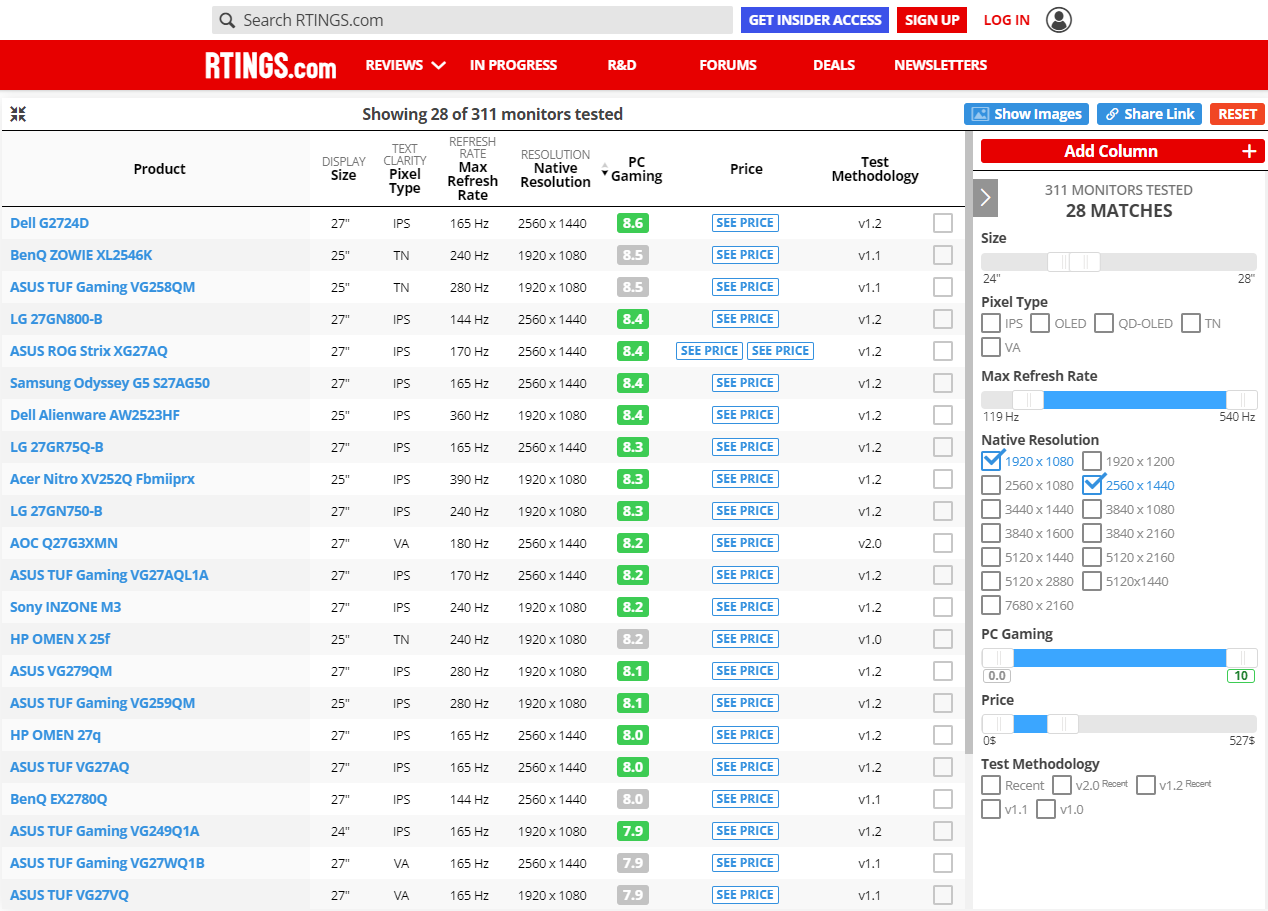Click the PC Gaming slider right handle
Screen dimensions: 1268x911
[x=1242, y=658]
